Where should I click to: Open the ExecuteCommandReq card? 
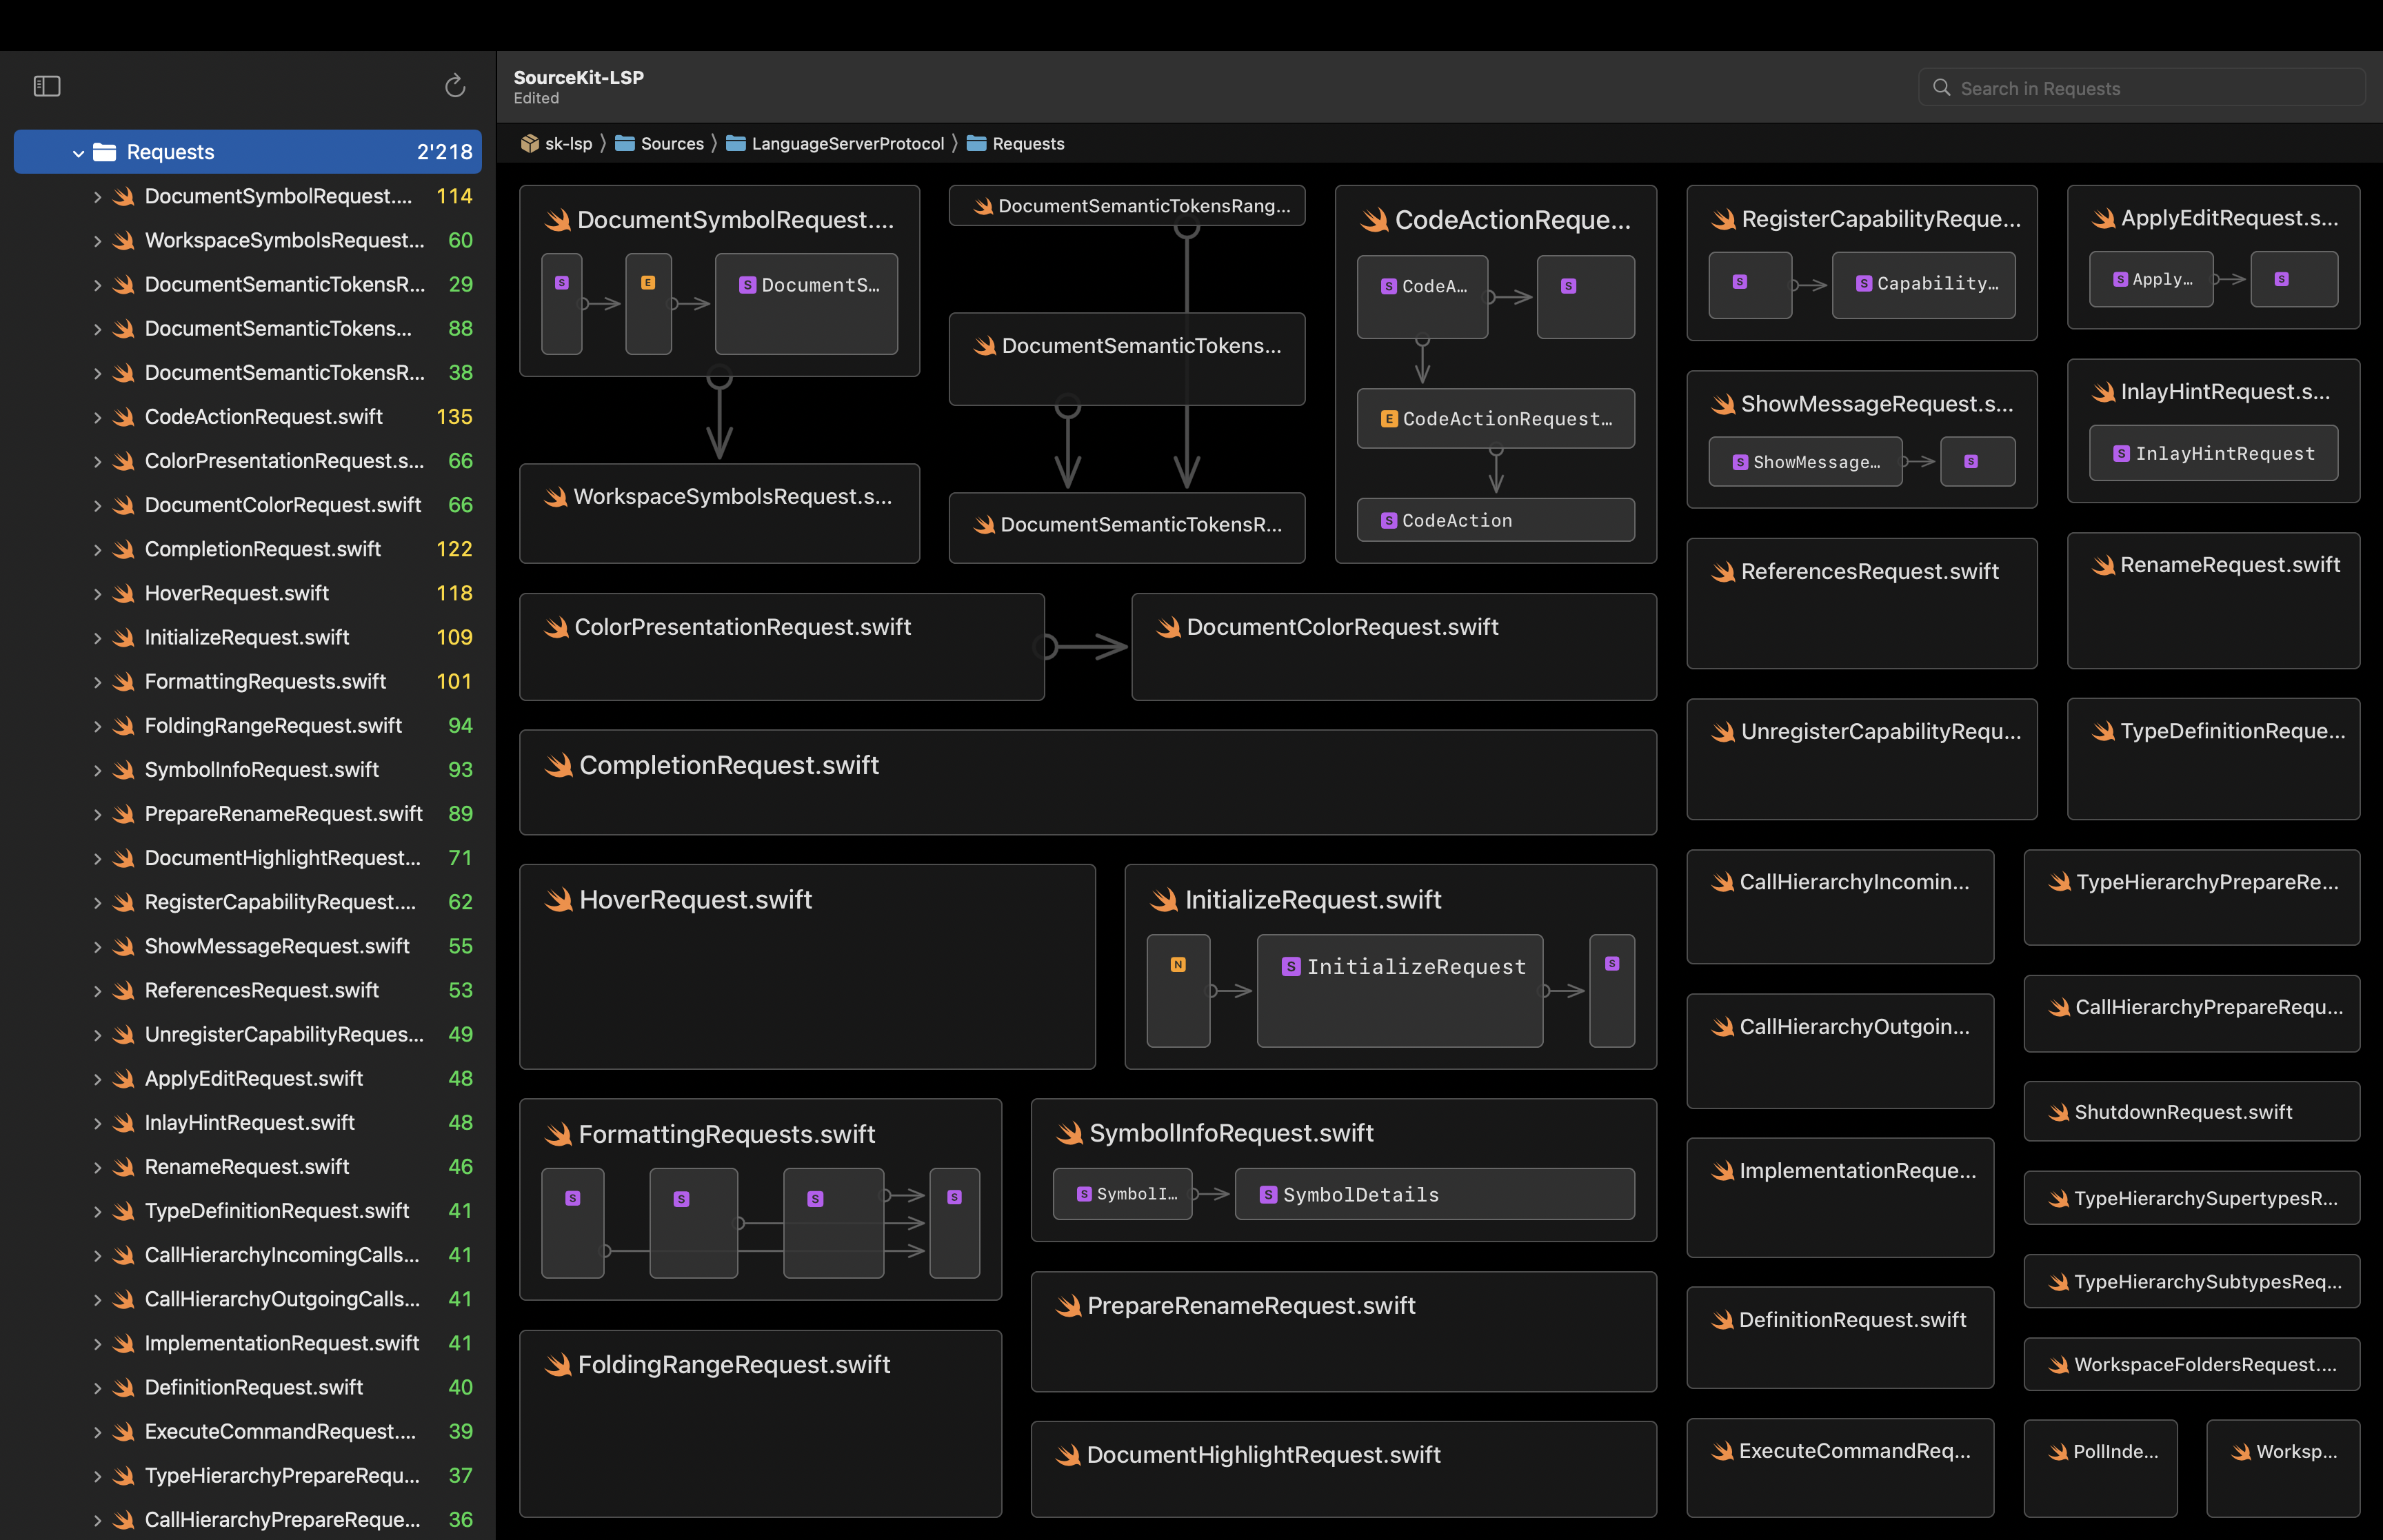(1840, 1468)
